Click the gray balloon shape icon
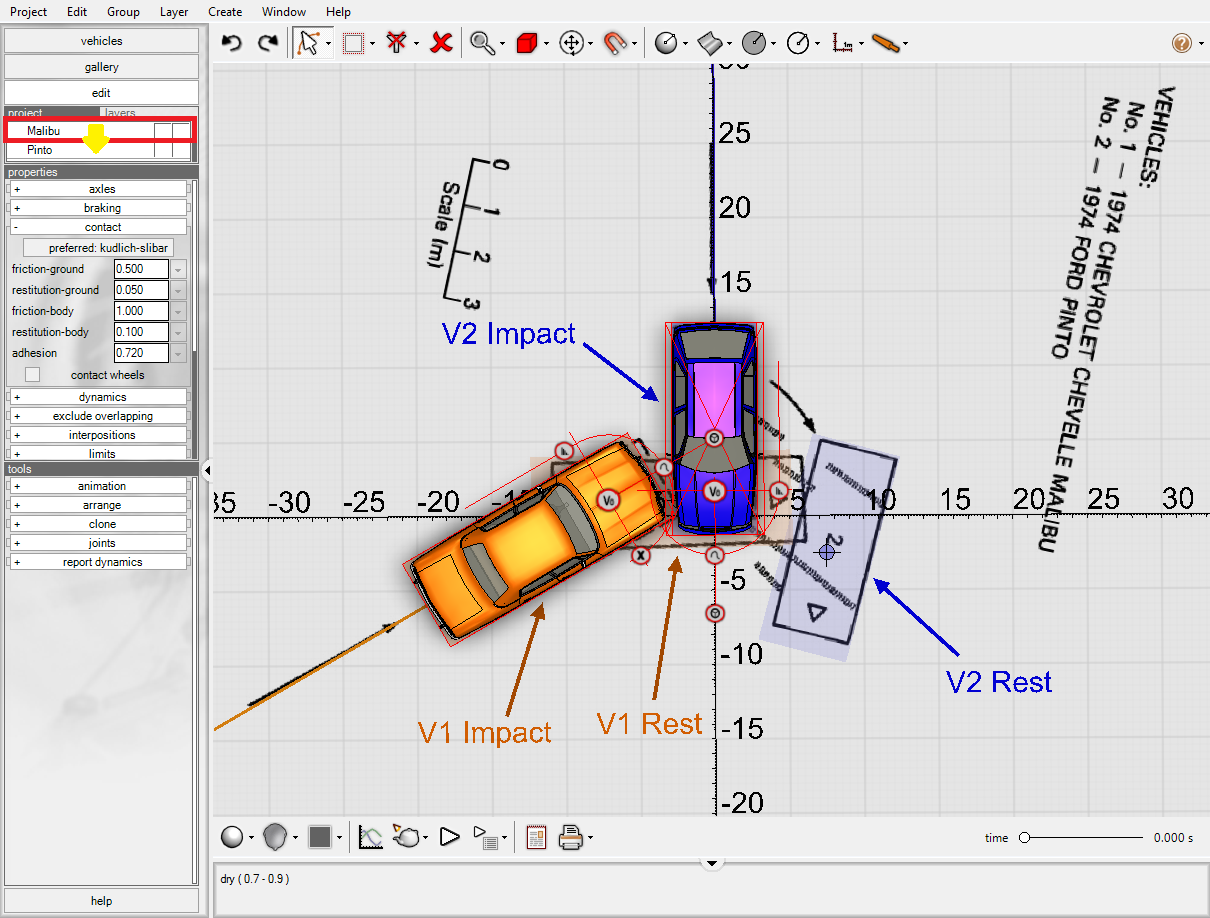The width and height of the screenshot is (1210, 918). coord(276,837)
